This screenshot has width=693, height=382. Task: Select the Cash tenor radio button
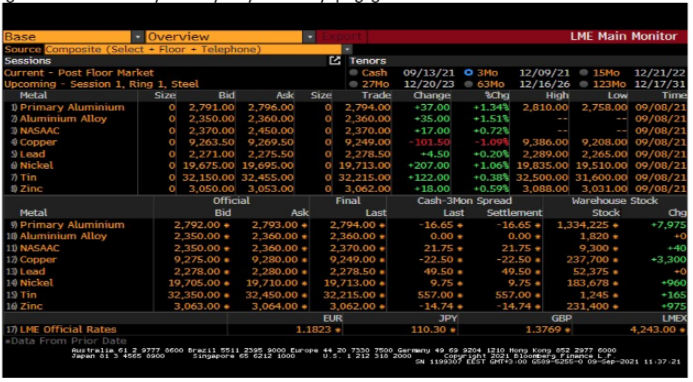pyautogui.click(x=354, y=73)
